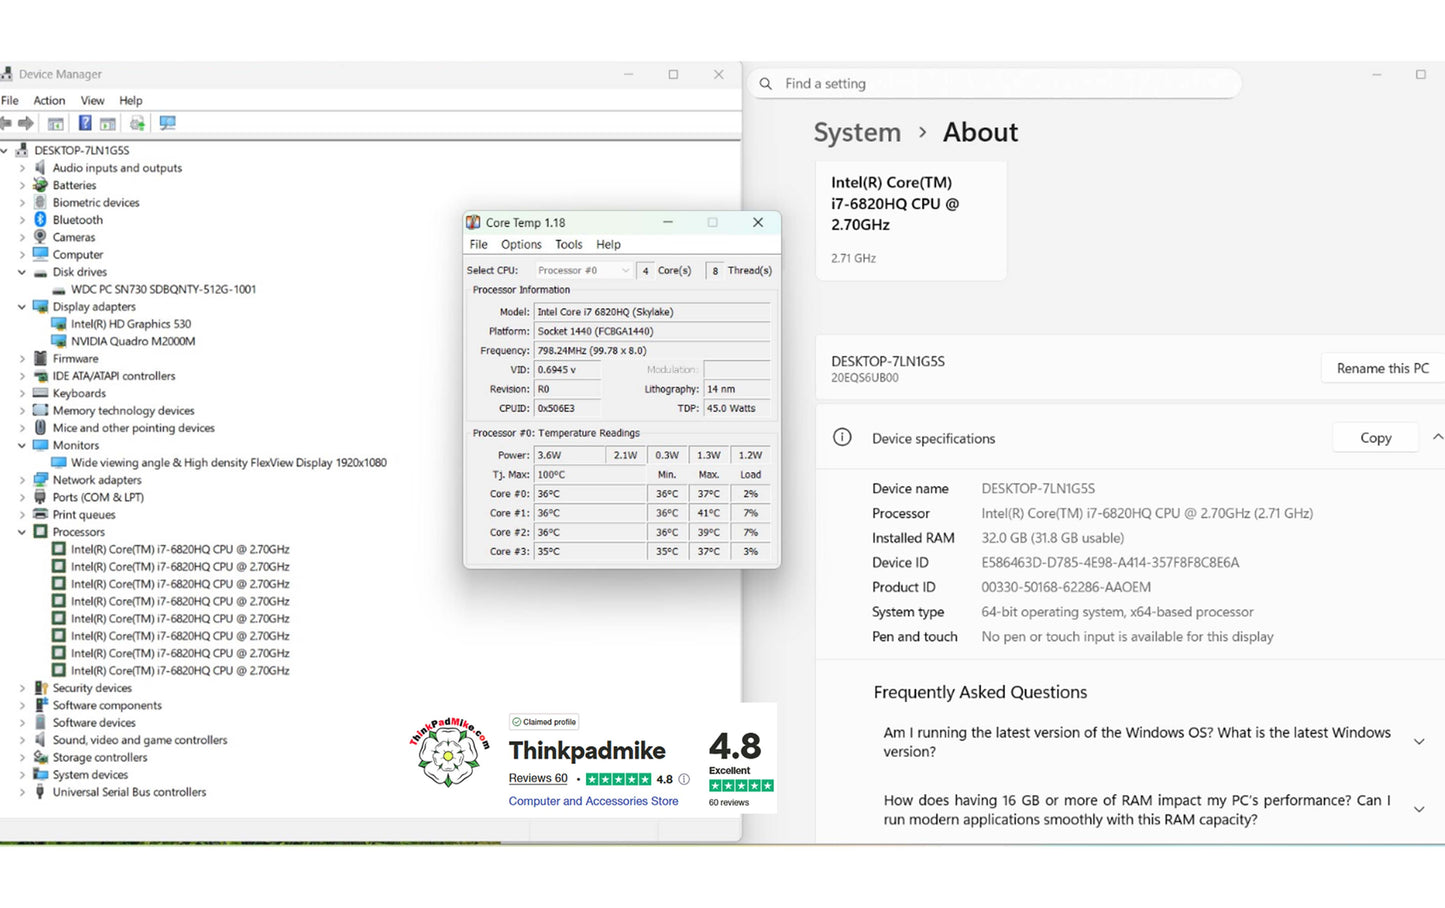The height and width of the screenshot is (908, 1445).
Task: Click the Audio inputs and outputs speaker icon
Action: (40, 168)
